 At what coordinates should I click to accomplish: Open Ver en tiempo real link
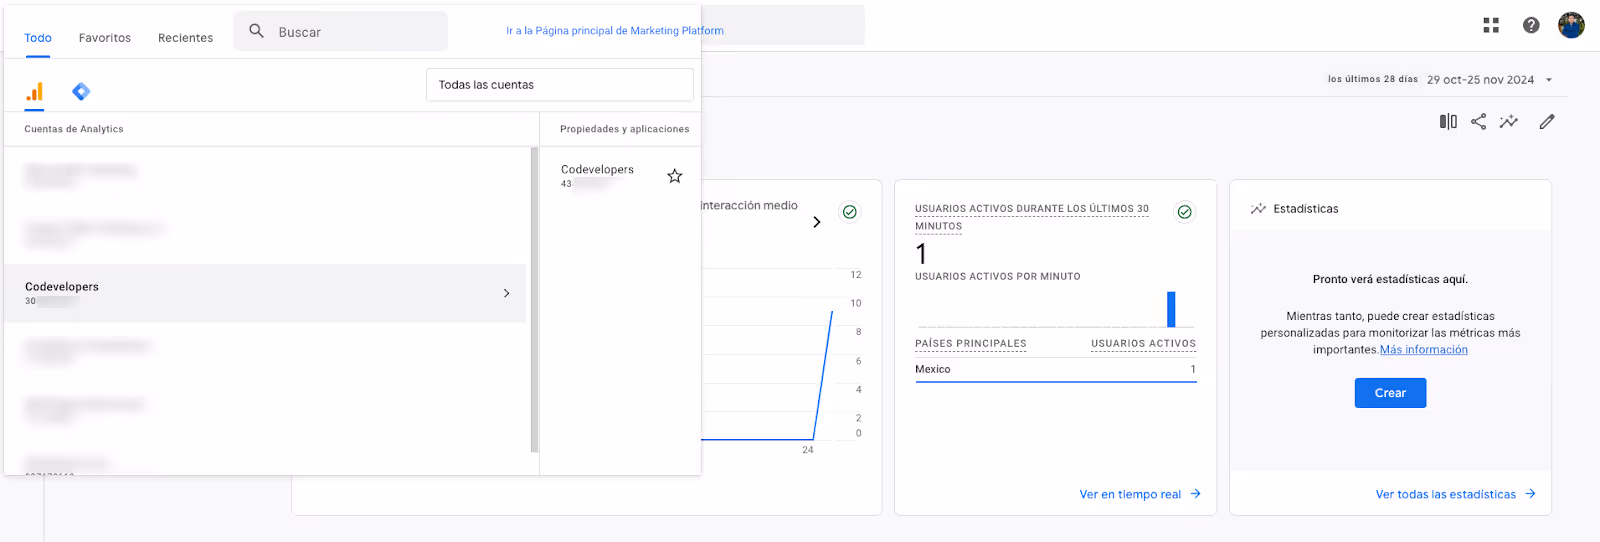[1140, 494]
